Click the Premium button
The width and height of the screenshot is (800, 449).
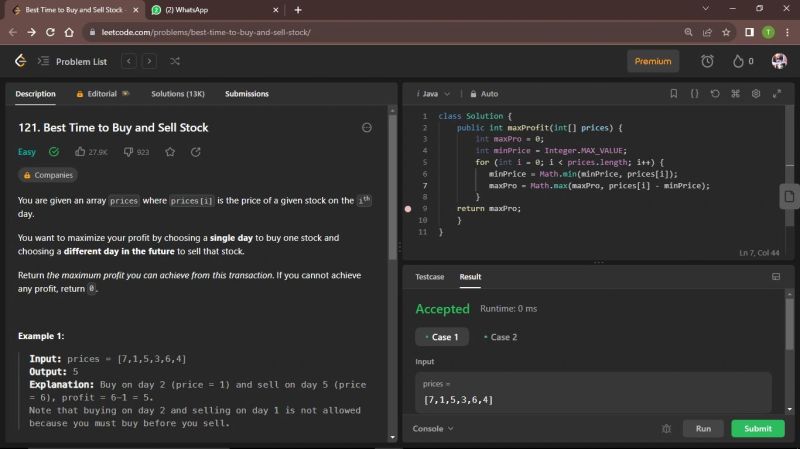click(653, 61)
